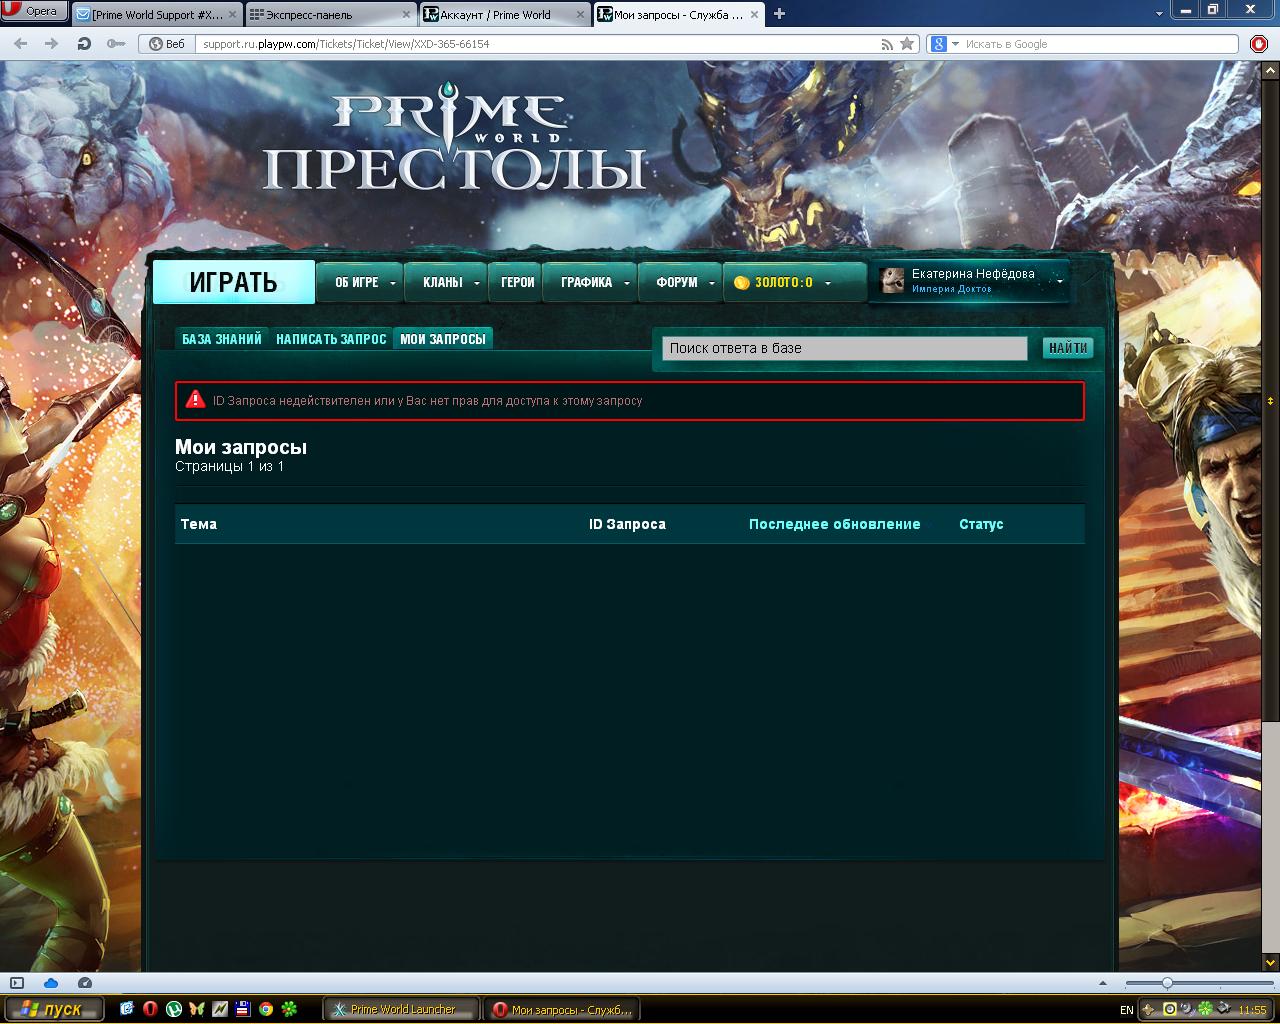1280x1024 pixels.
Task: Sort requests by Статус column
Action: (x=981, y=524)
